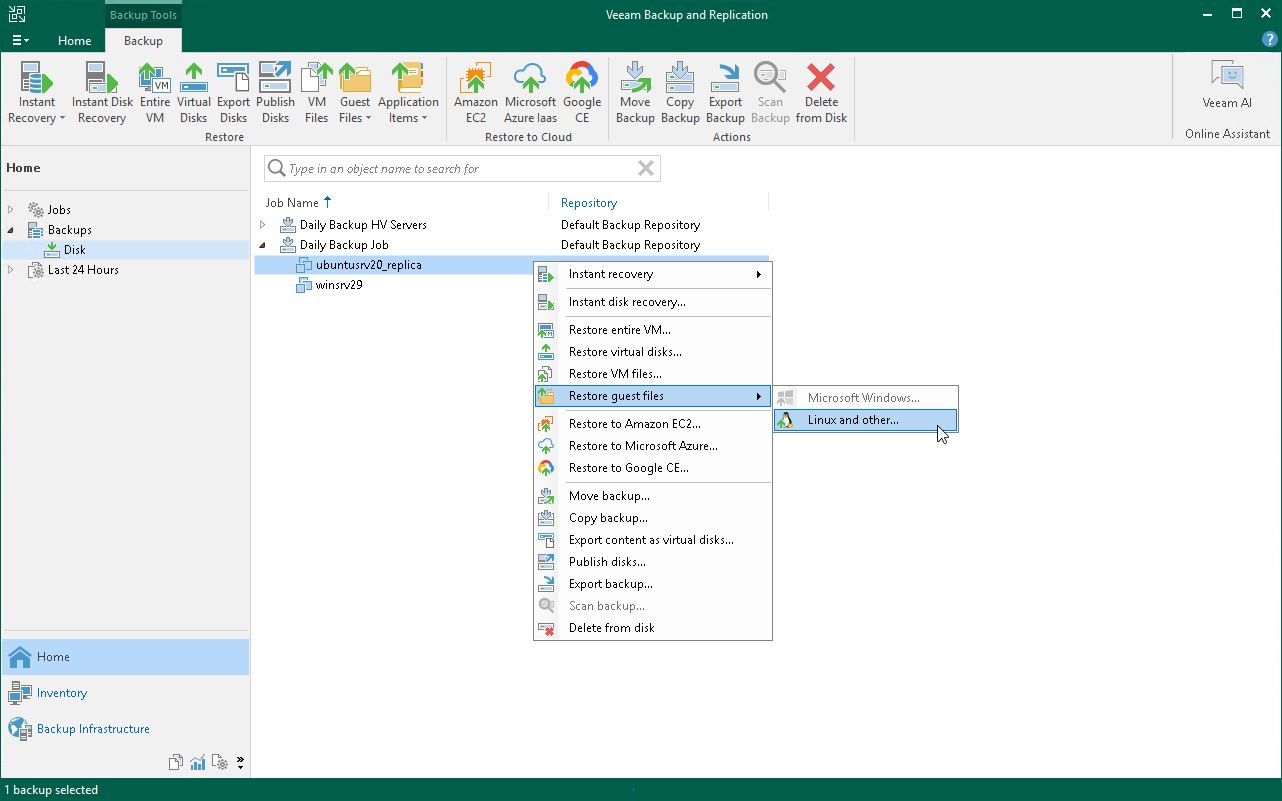This screenshot has width=1282, height=801.
Task: Select the ubuntusrv20_replica backup
Action: (x=368, y=265)
